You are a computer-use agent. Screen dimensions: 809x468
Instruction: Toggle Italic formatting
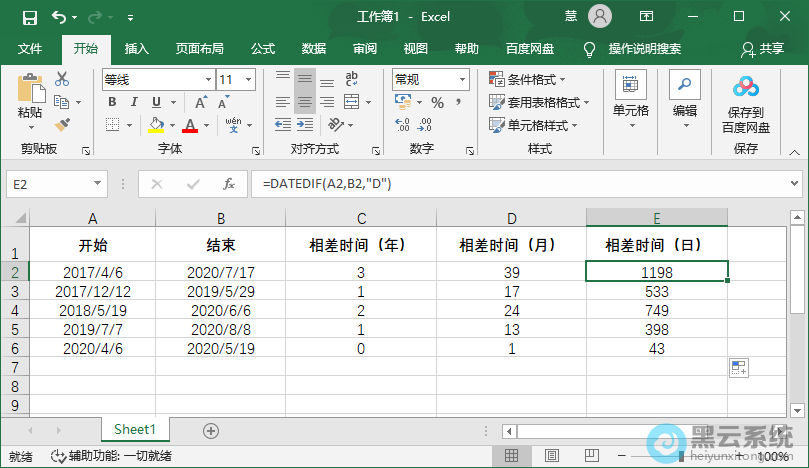(135, 102)
